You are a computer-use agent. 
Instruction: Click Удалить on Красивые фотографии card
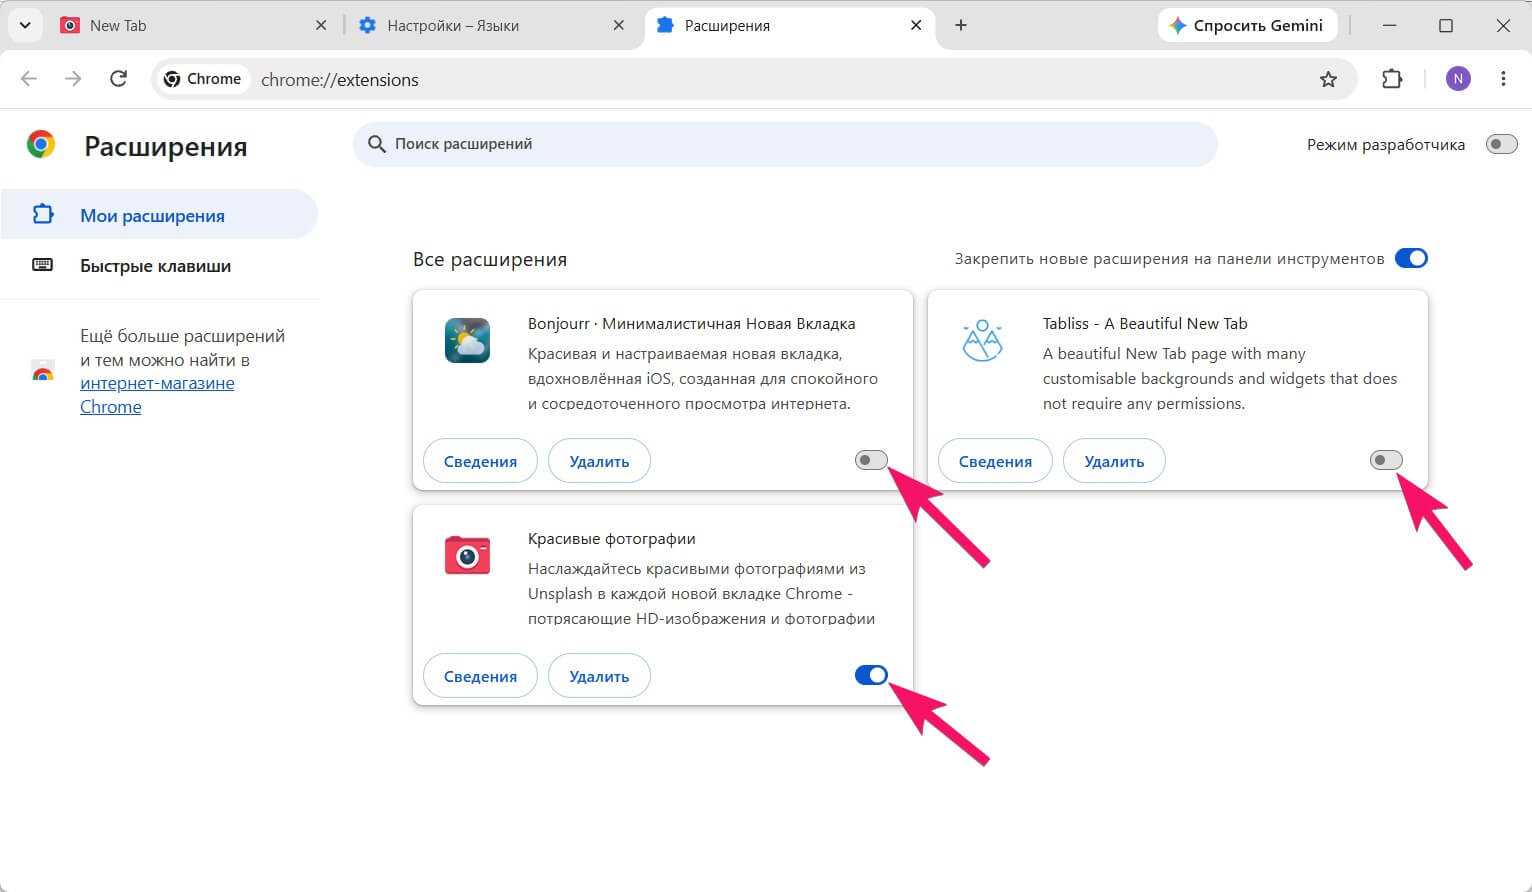pyautogui.click(x=599, y=676)
